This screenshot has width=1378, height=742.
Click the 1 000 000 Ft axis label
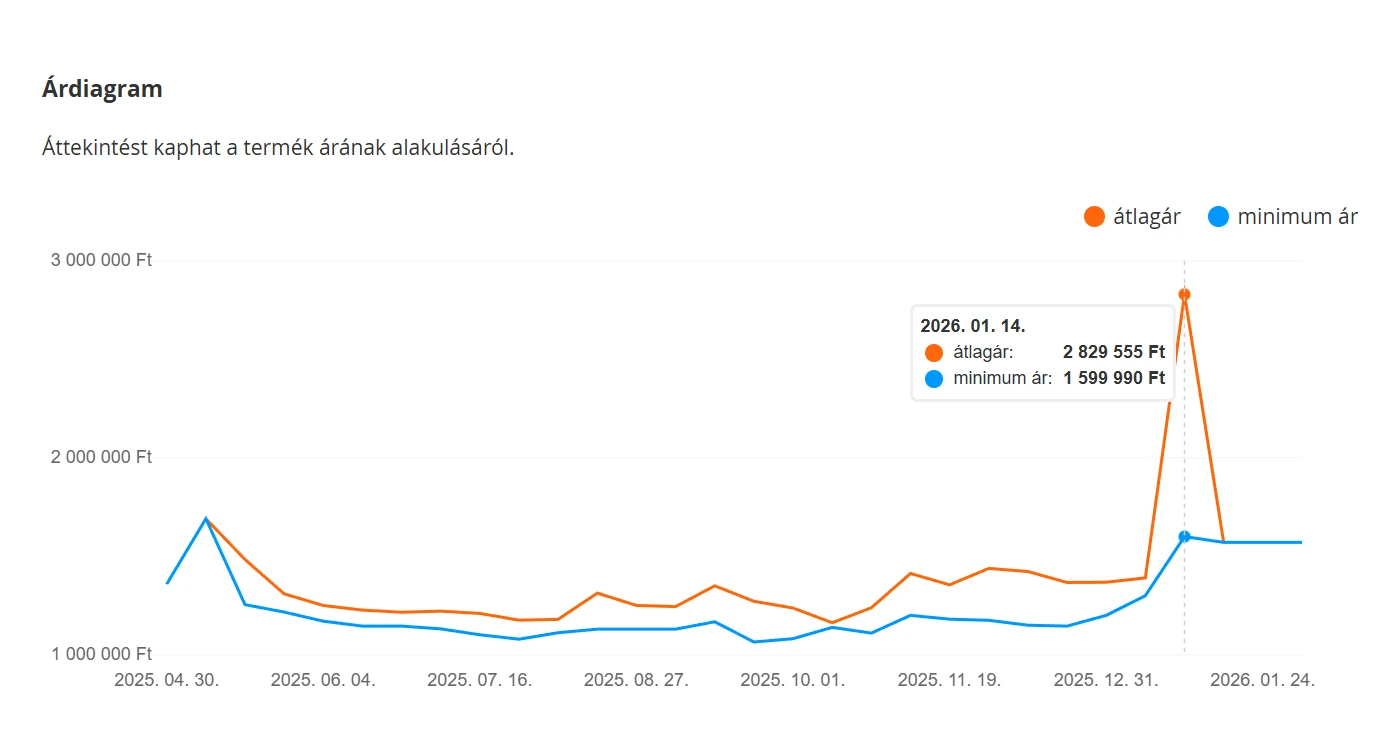point(101,654)
